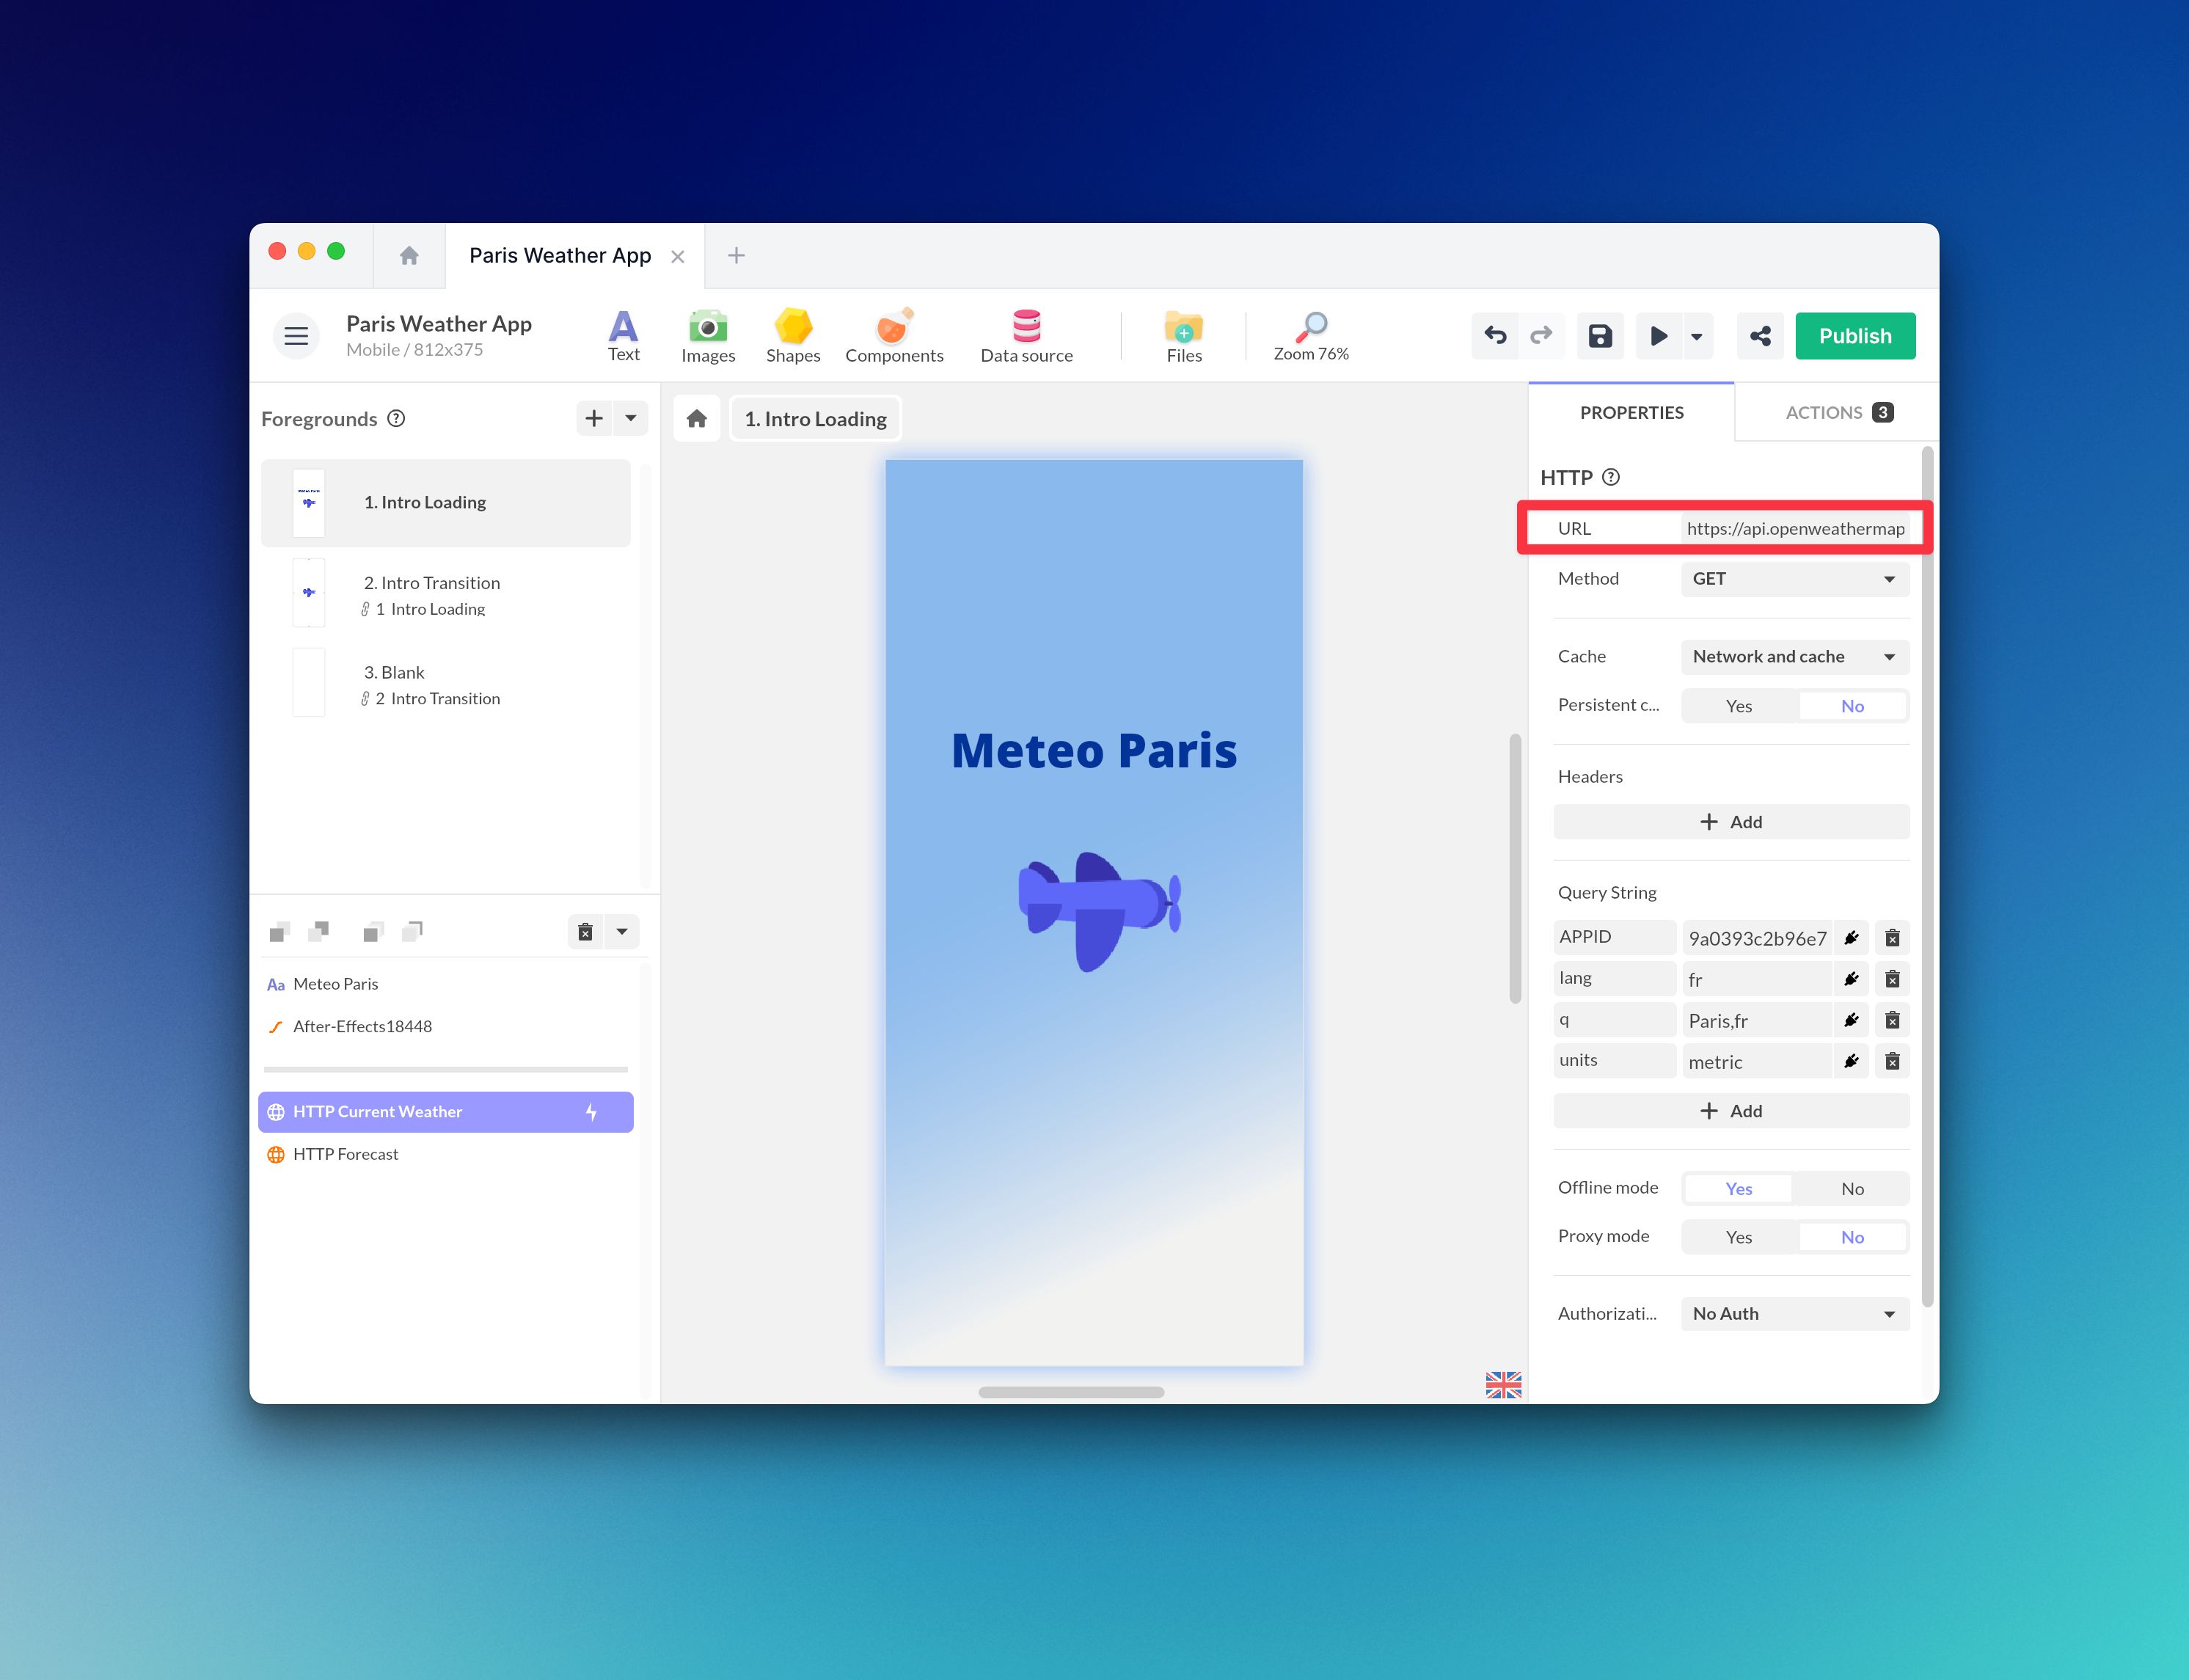Screen dimensions: 2189x1680
Task: Click the save floppy disk icon
Action: 1600,336
